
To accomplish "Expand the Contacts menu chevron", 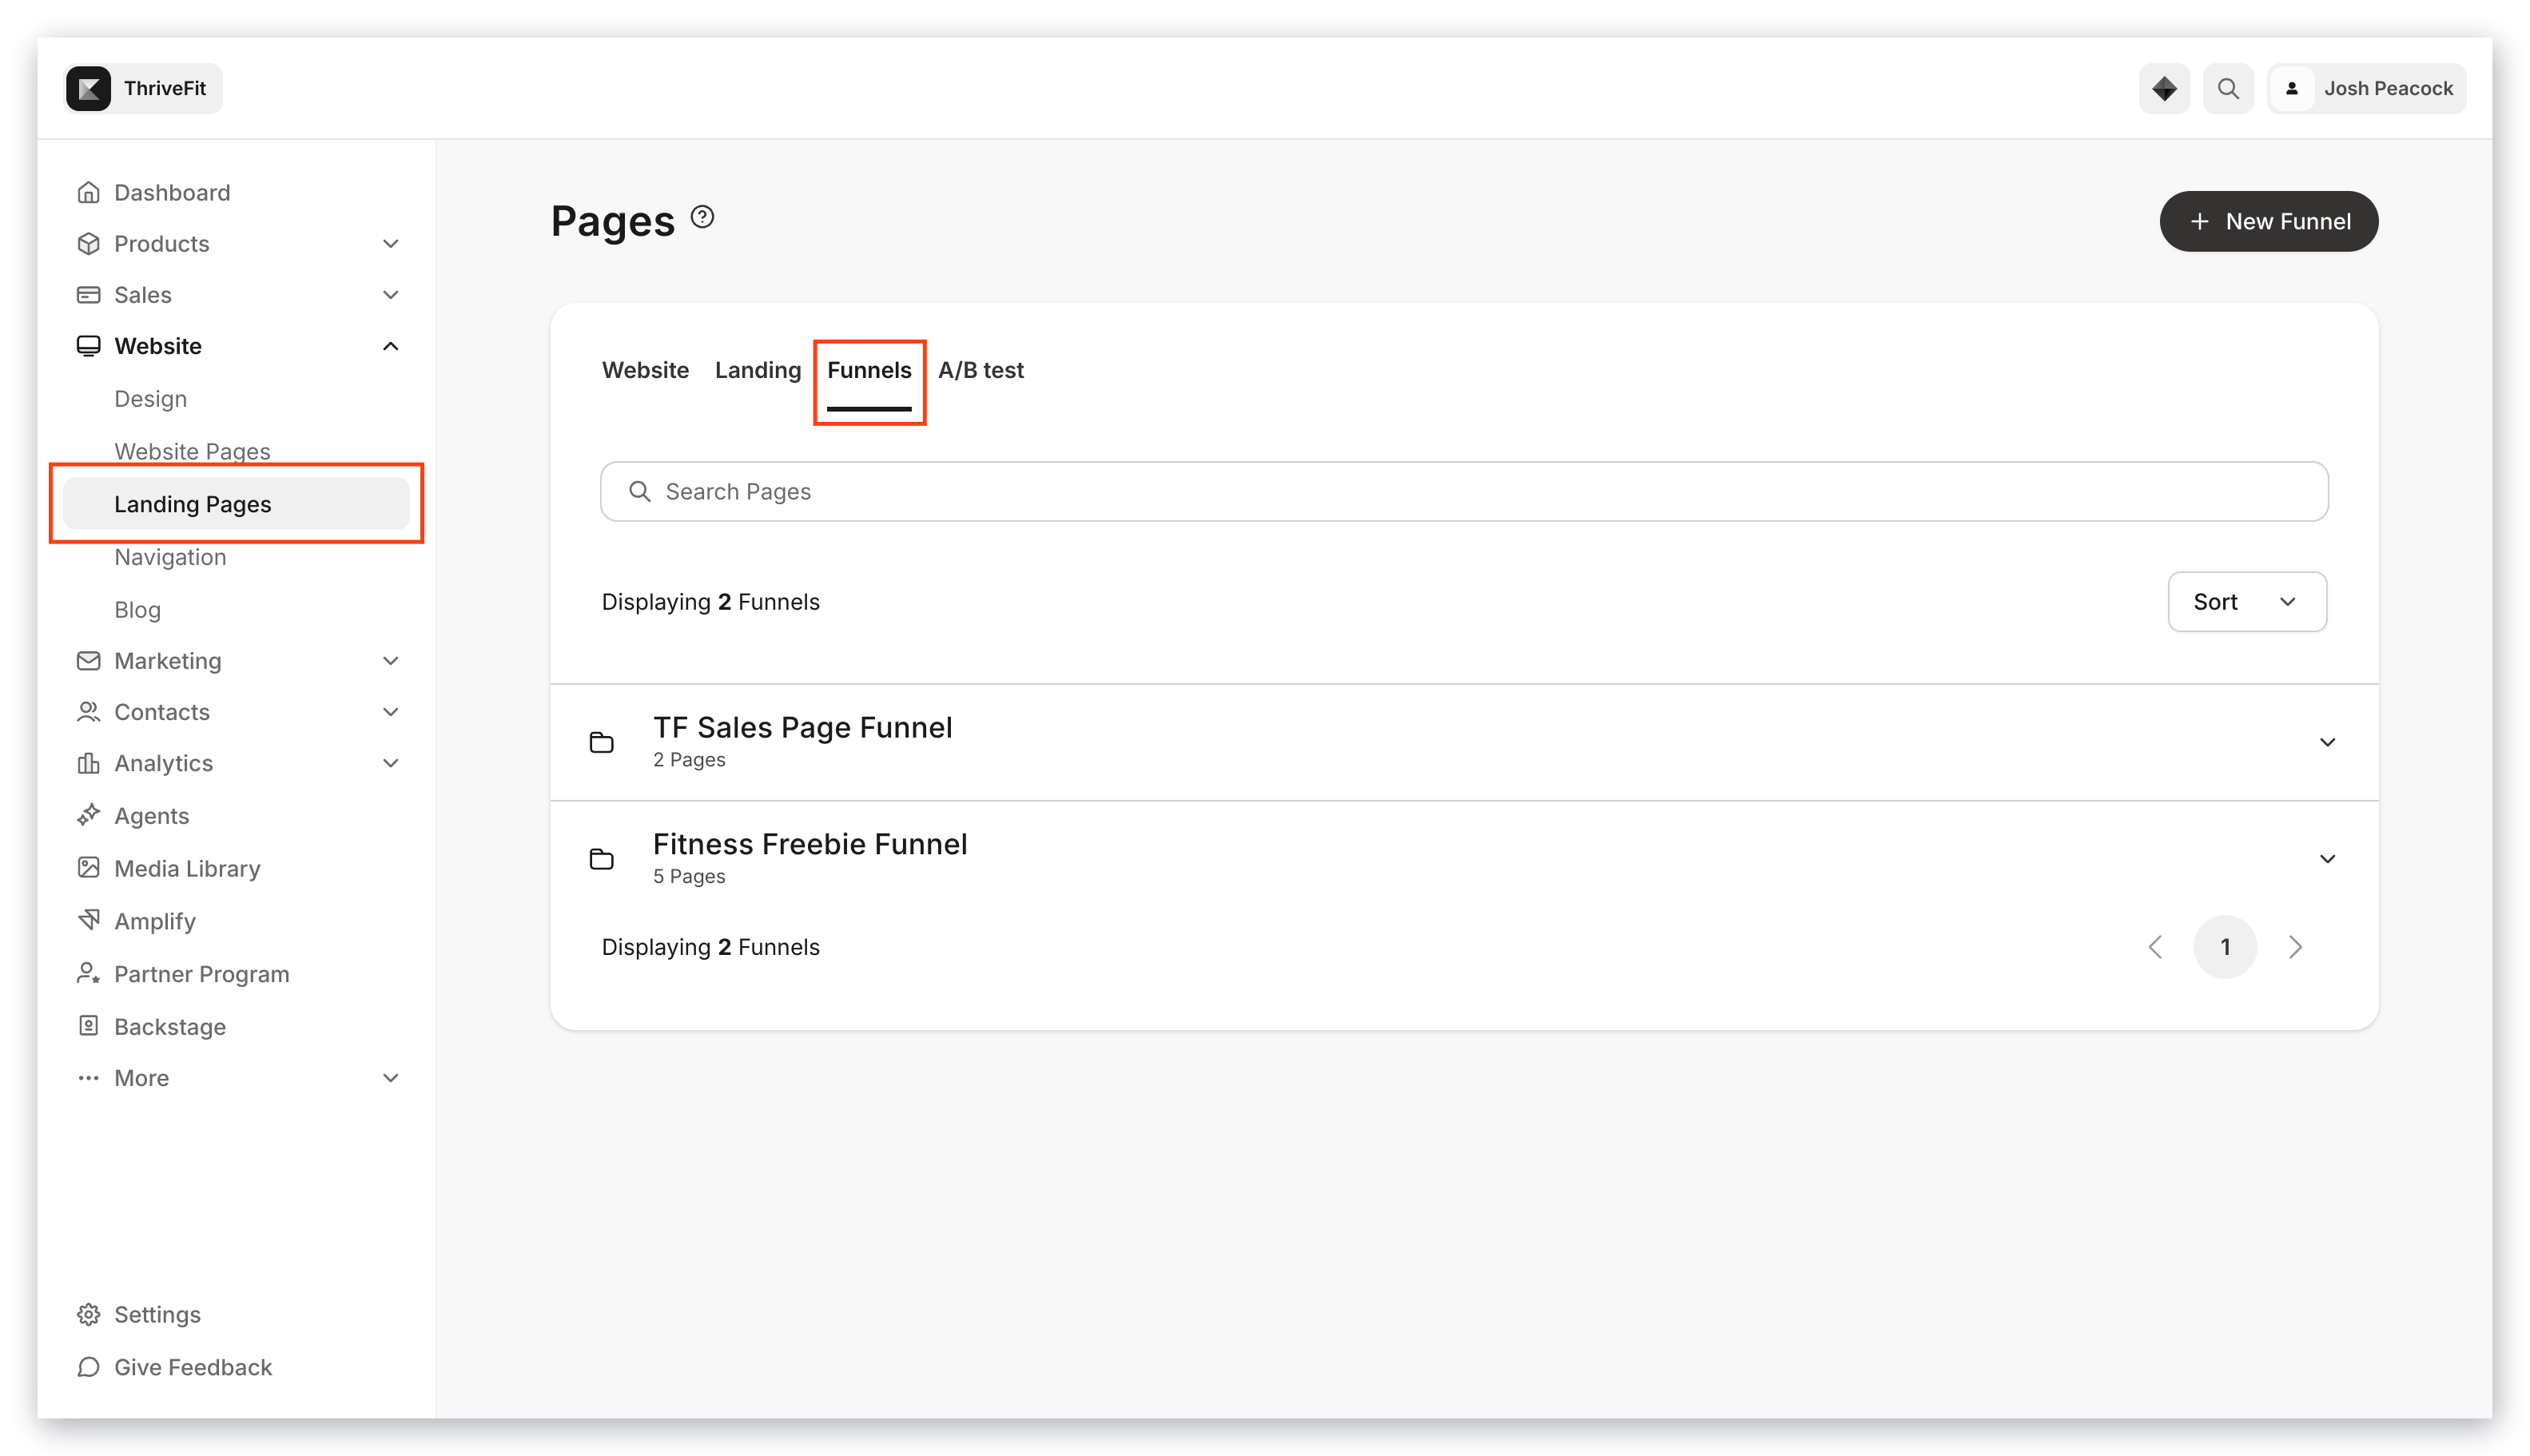I will click(x=390, y=711).
